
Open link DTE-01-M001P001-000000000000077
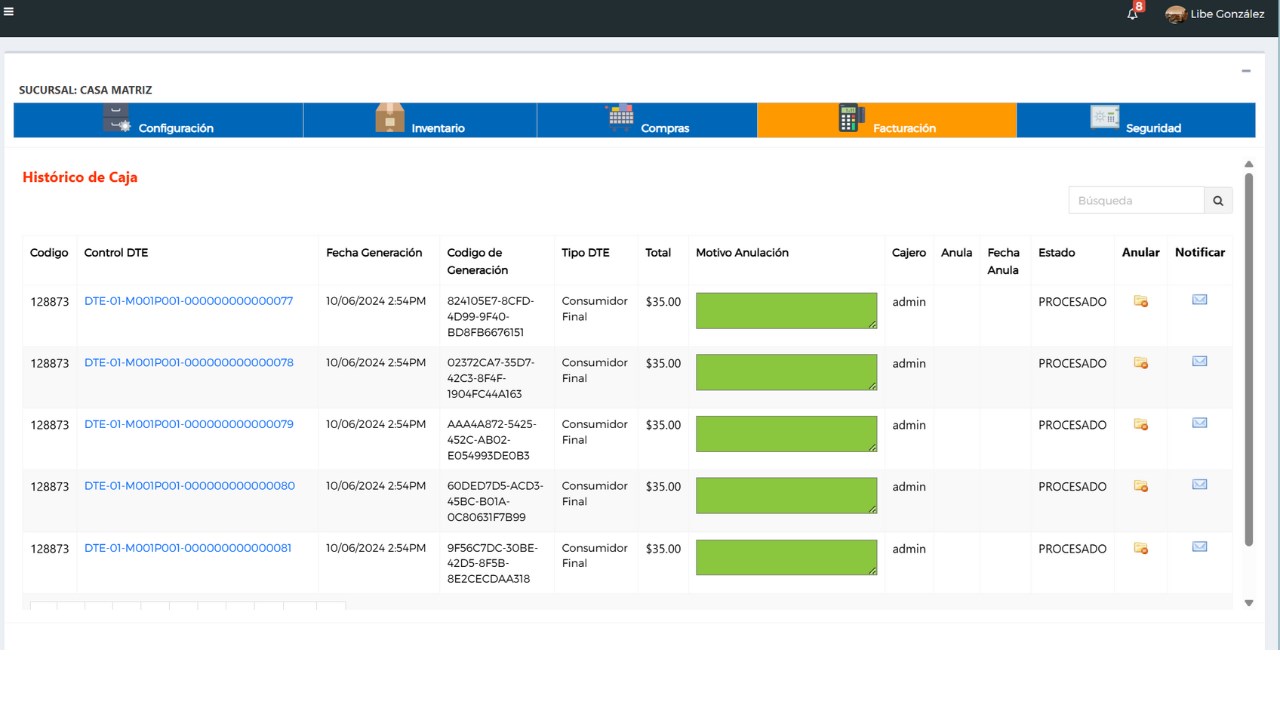coord(188,301)
